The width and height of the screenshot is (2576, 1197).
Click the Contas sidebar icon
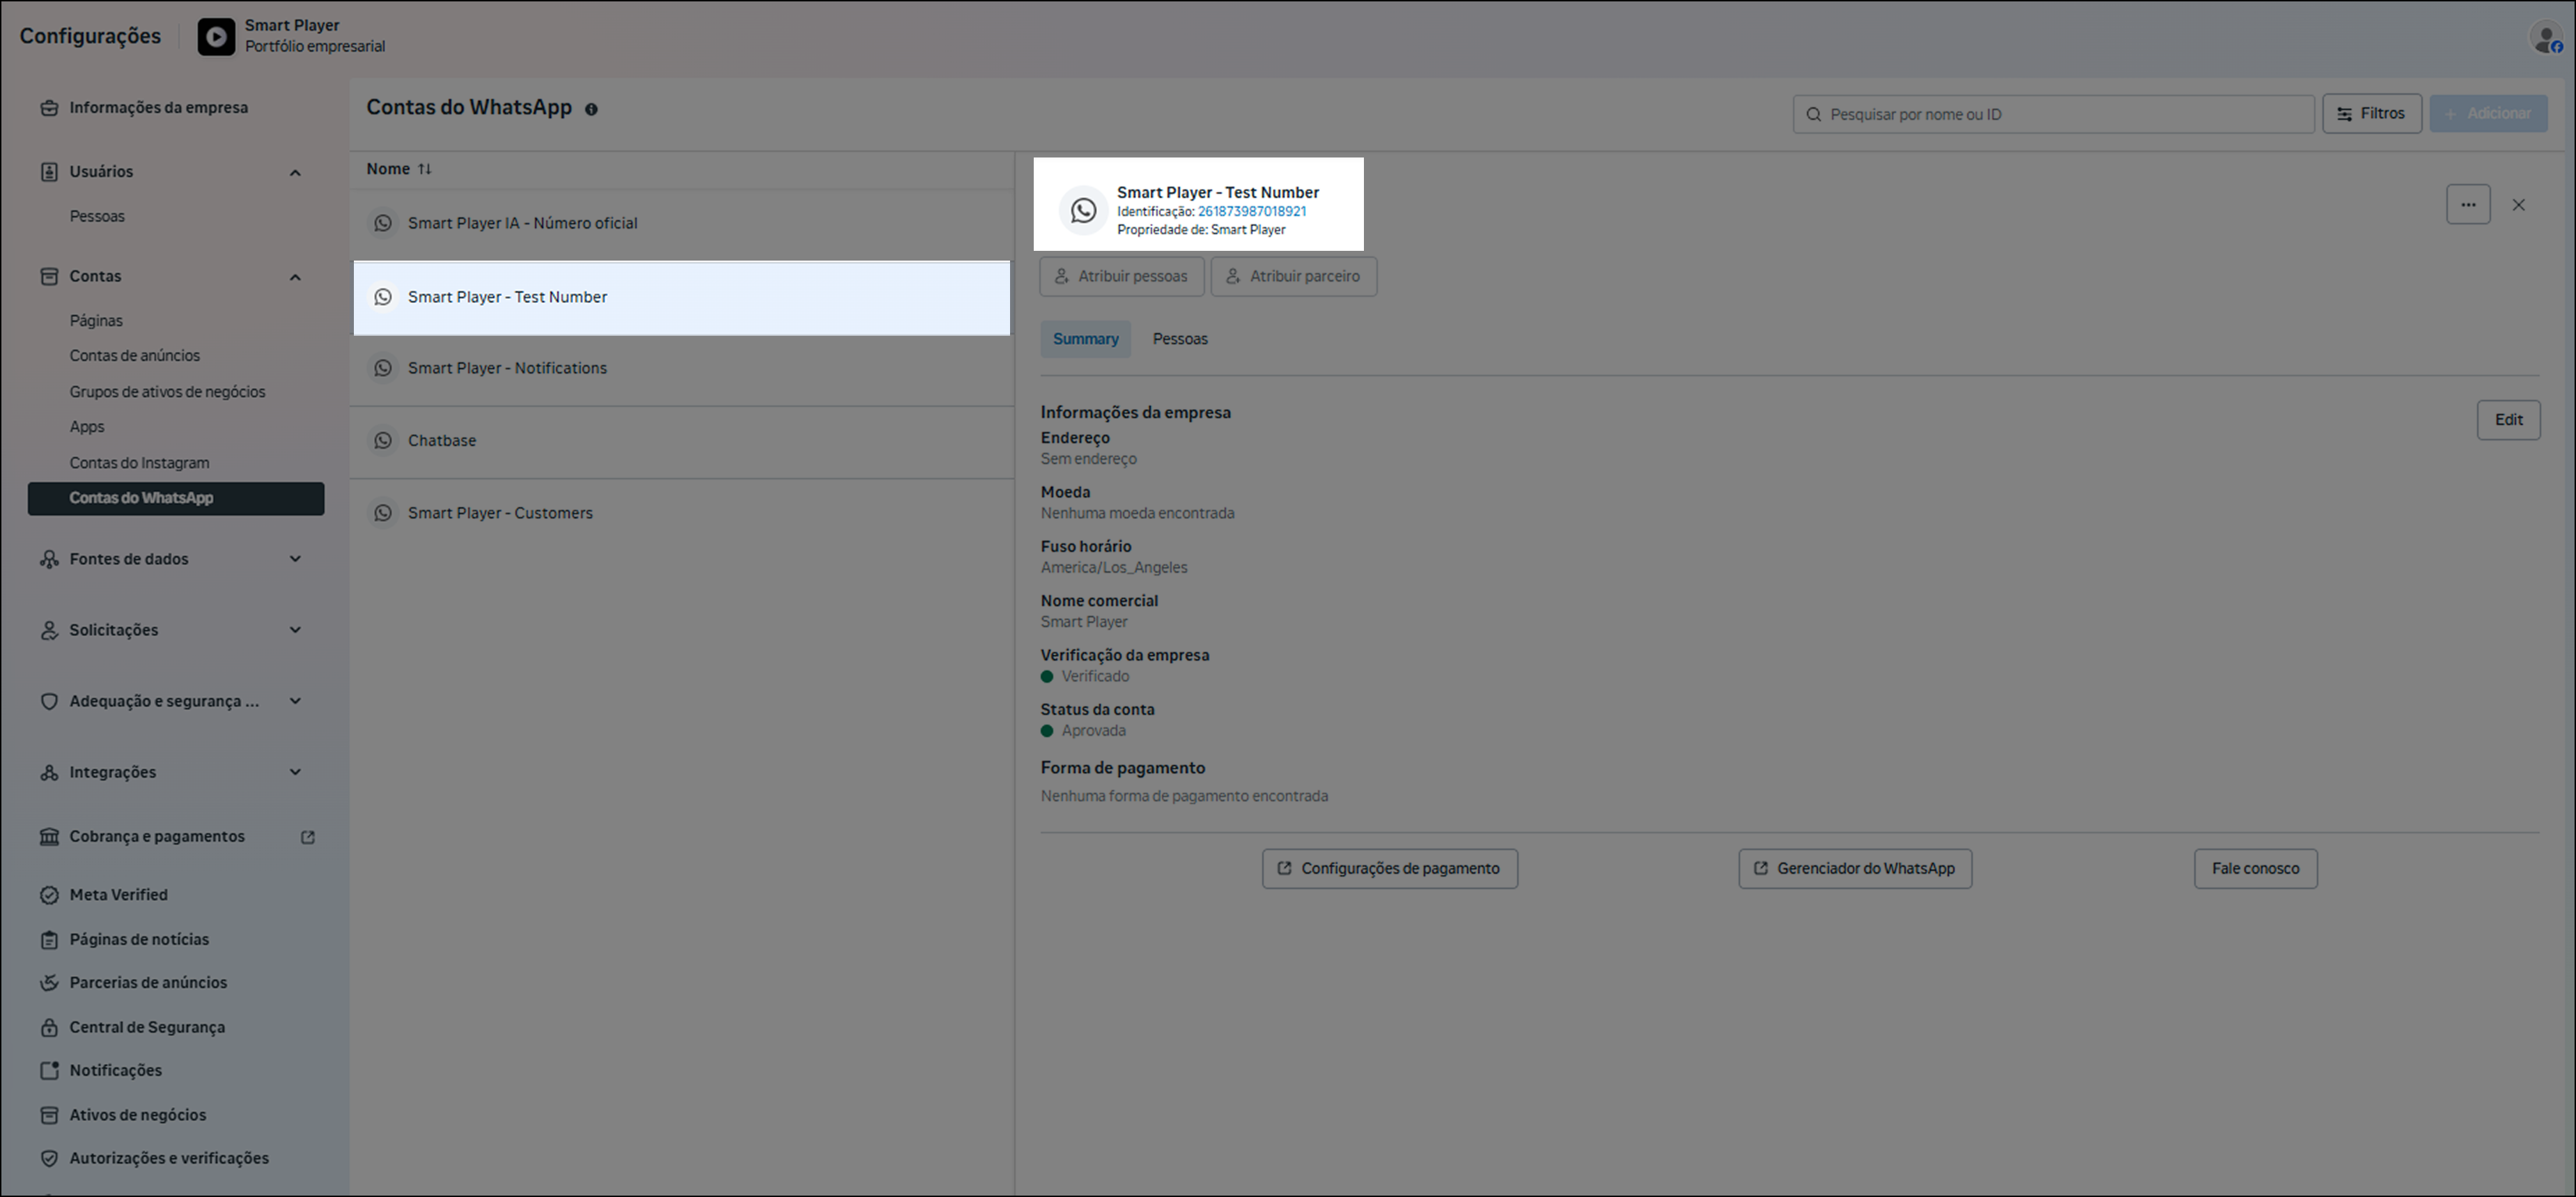click(x=49, y=276)
